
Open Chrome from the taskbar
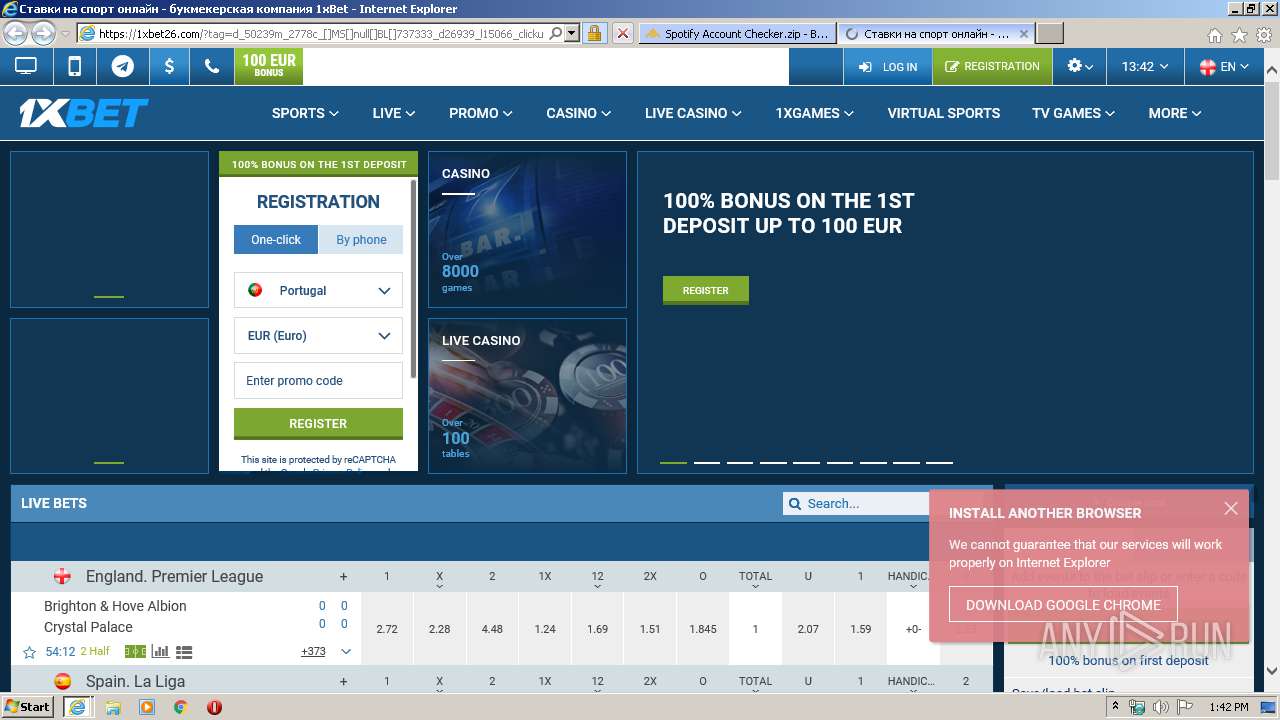(180, 706)
